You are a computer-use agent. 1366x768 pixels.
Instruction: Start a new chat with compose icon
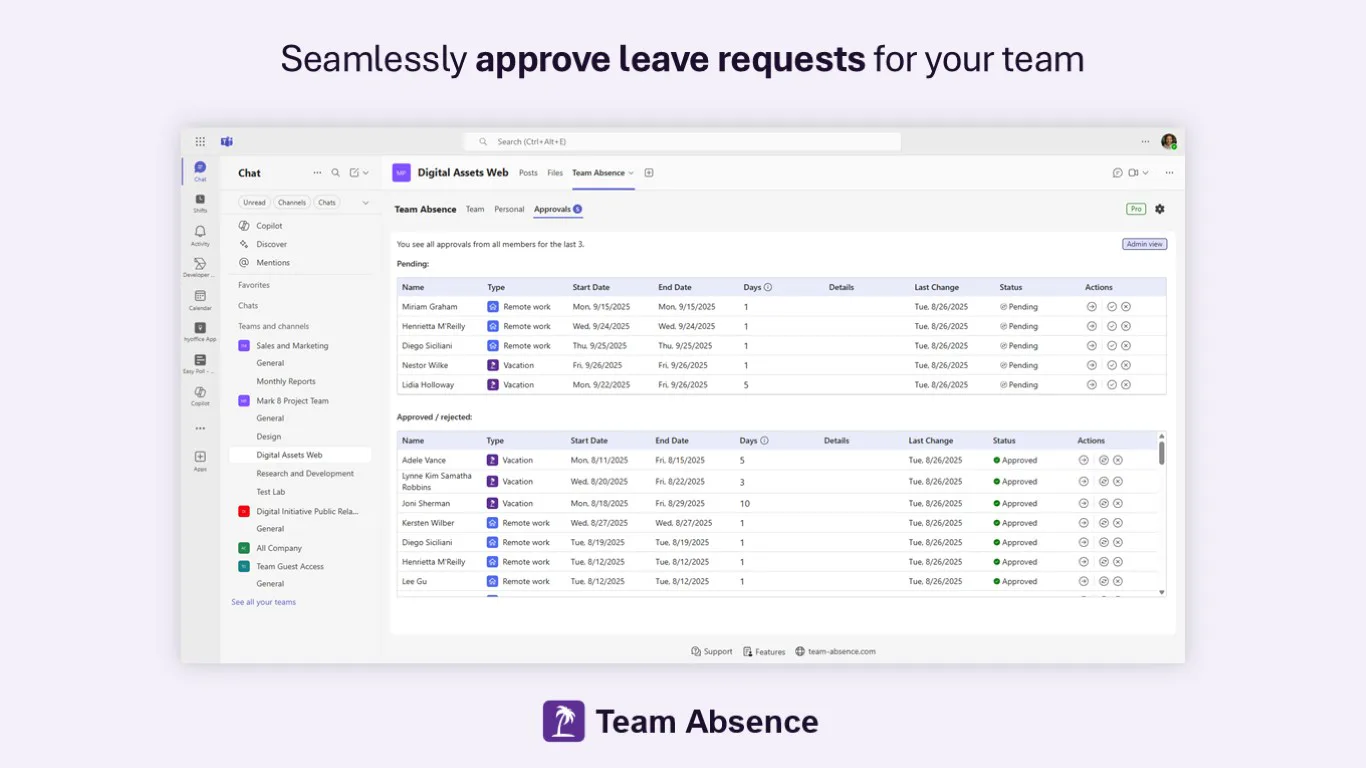pyautogui.click(x=354, y=173)
